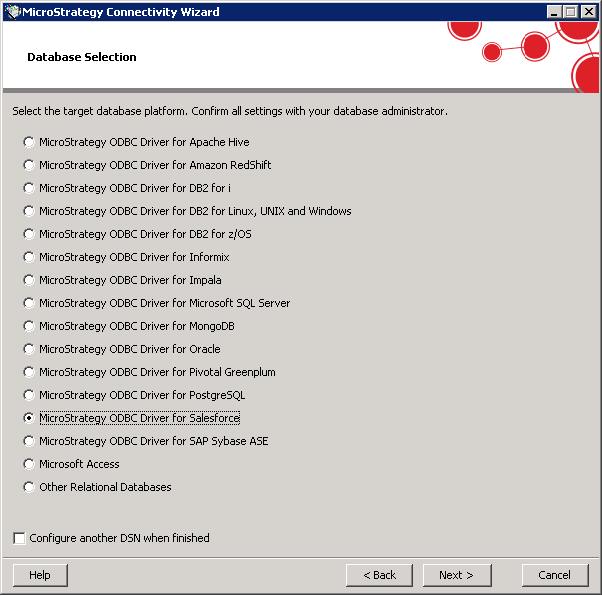Select the MongoDB ODBC driver

click(x=29, y=326)
